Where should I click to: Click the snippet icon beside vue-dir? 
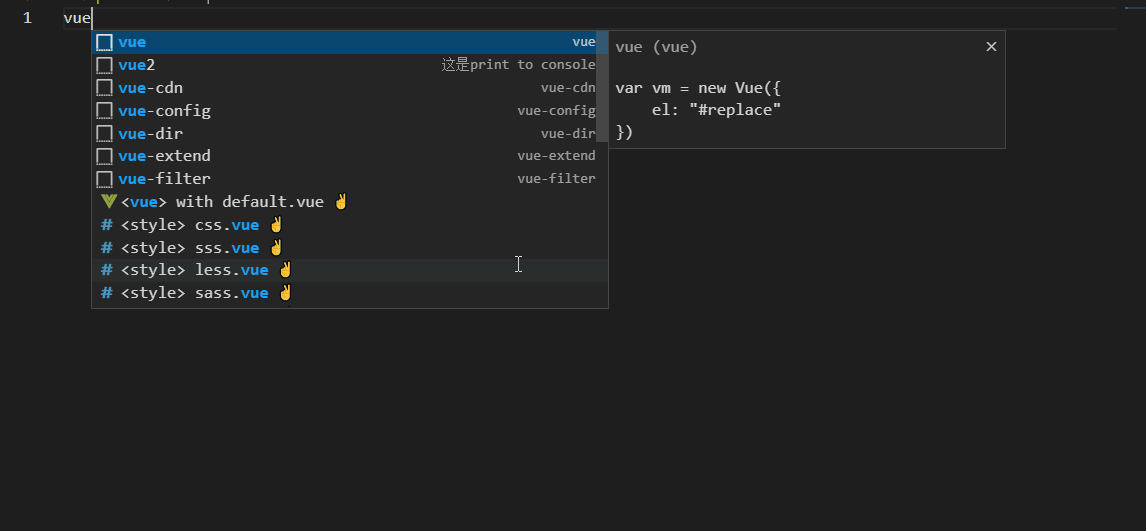click(x=104, y=134)
